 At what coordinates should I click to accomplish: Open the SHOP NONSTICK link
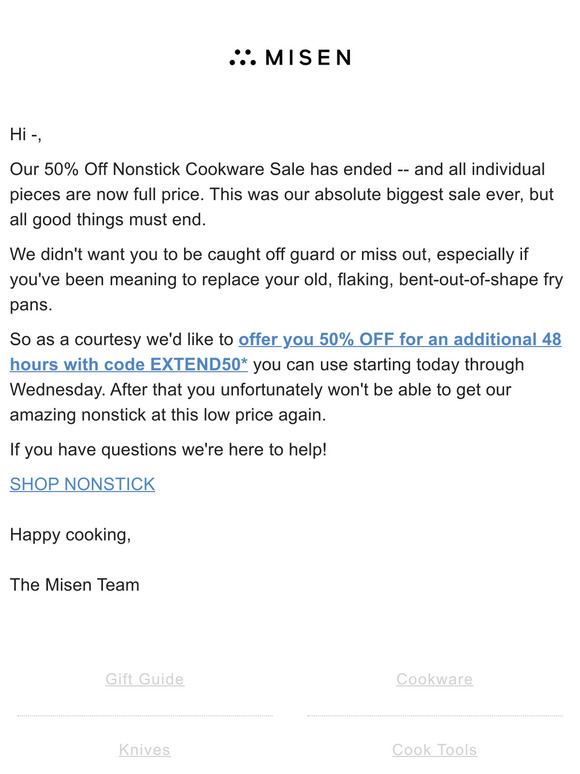pos(82,484)
